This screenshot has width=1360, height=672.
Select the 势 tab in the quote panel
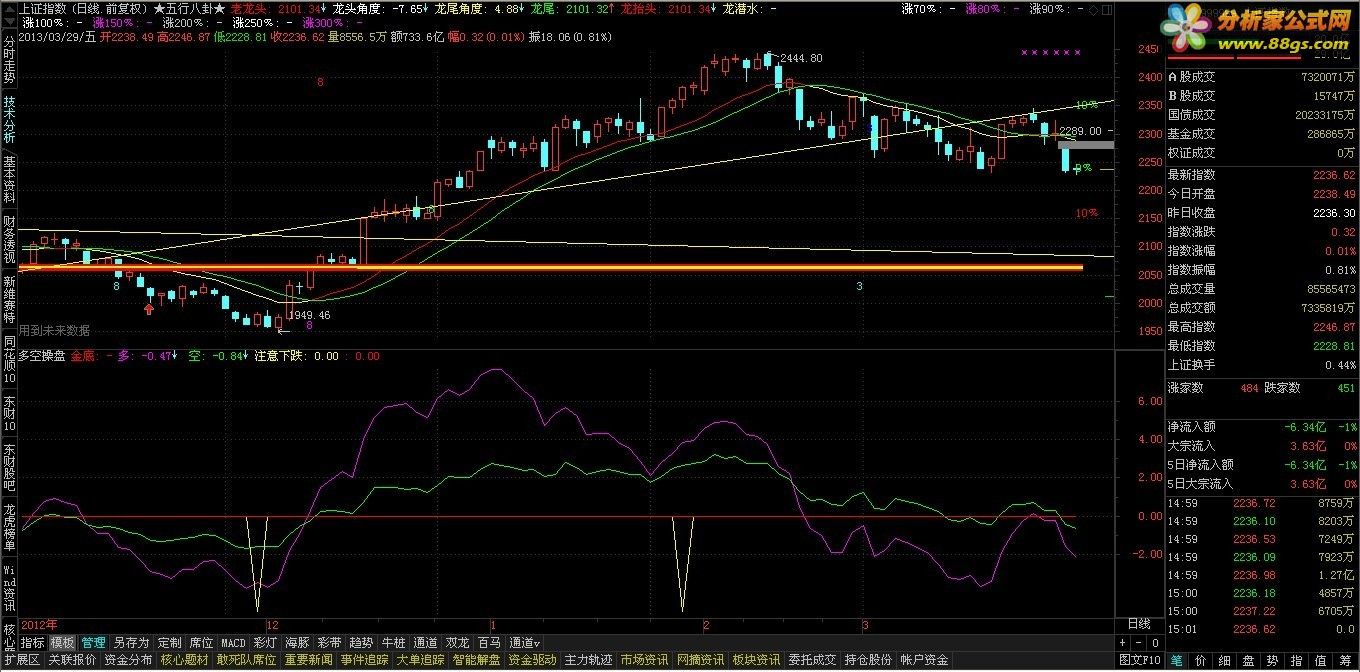point(1273,660)
